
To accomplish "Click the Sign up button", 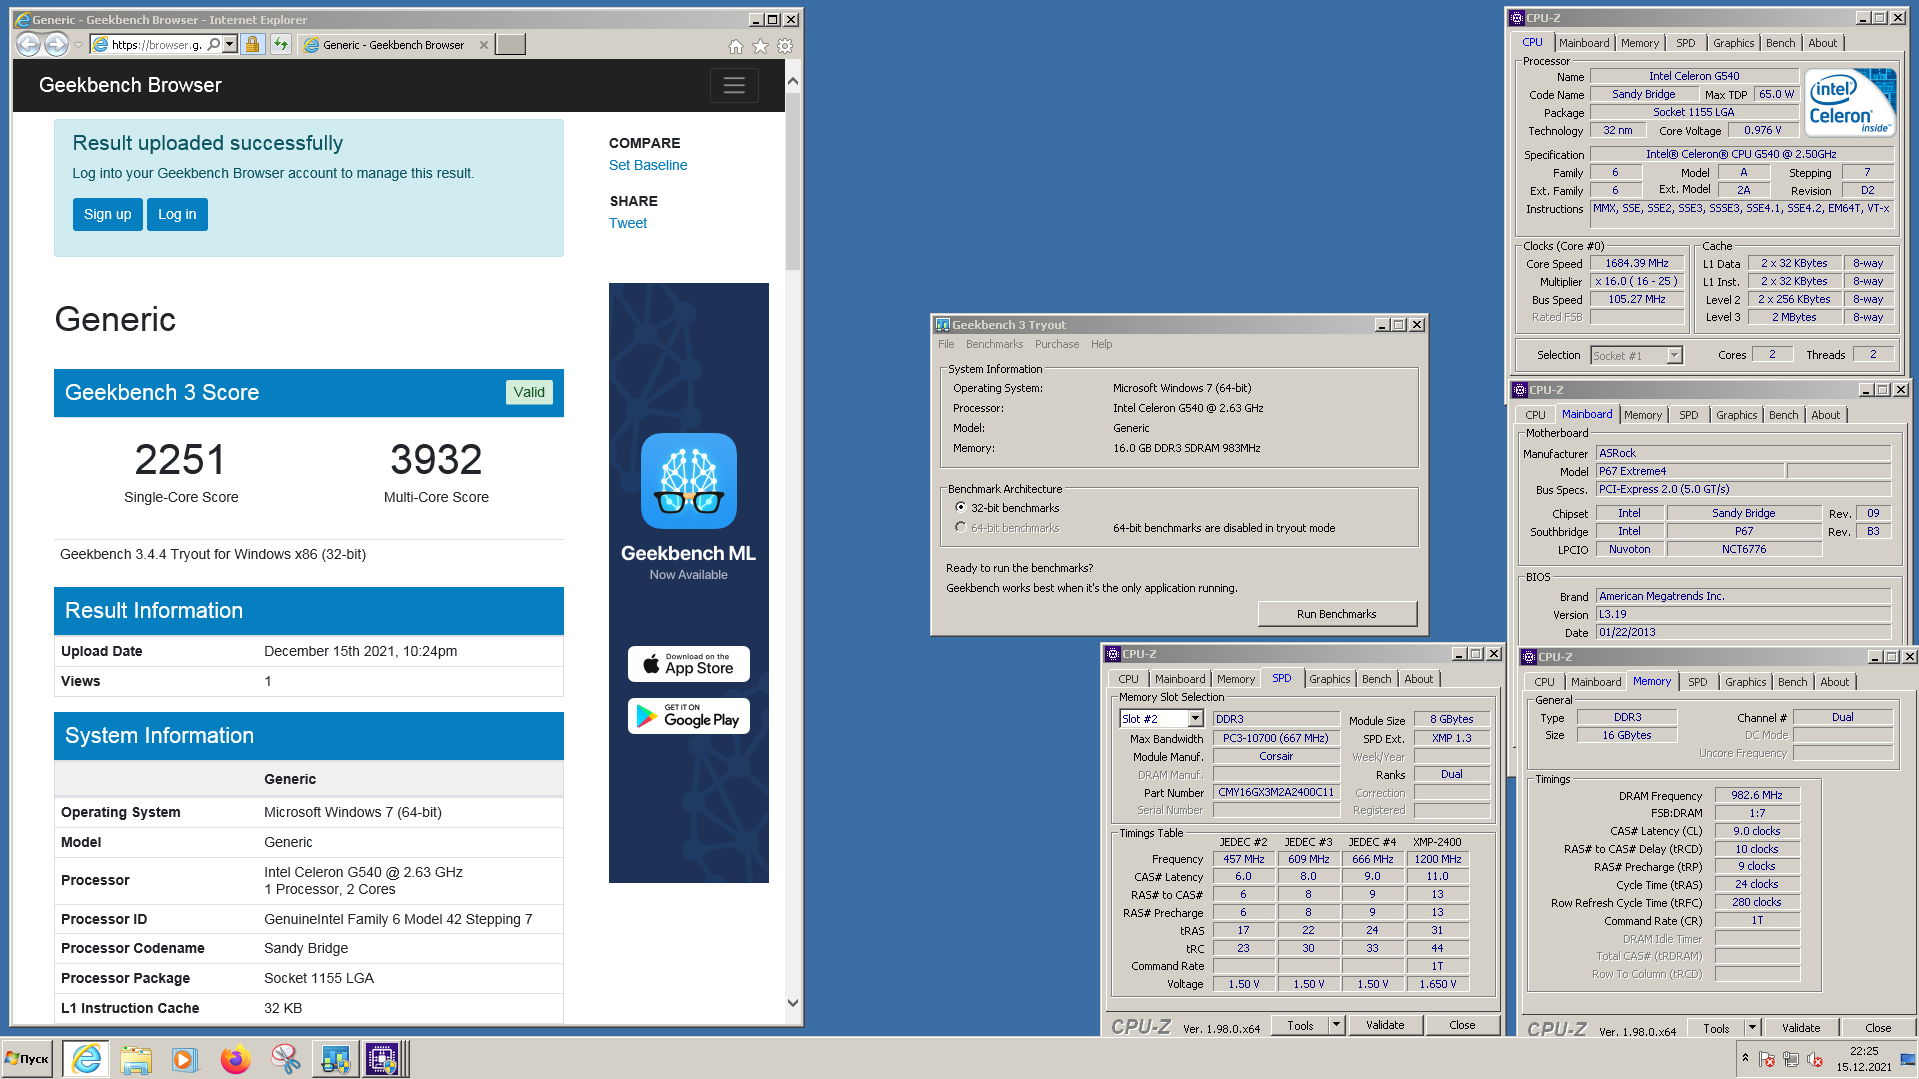I will tap(107, 214).
